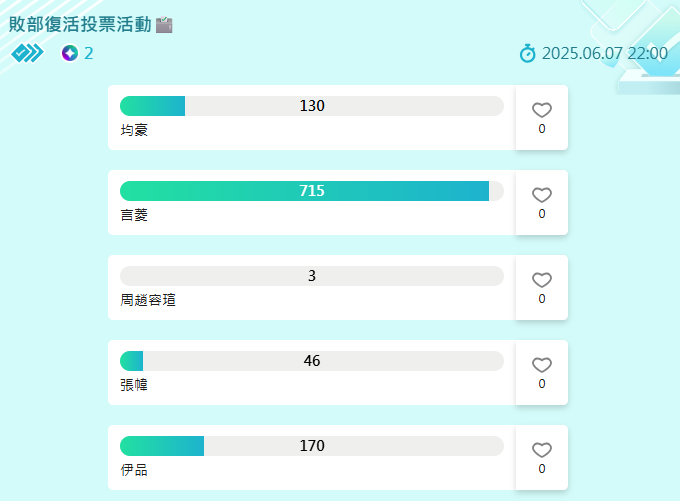Like the 張幃 option heart icon

542,365
